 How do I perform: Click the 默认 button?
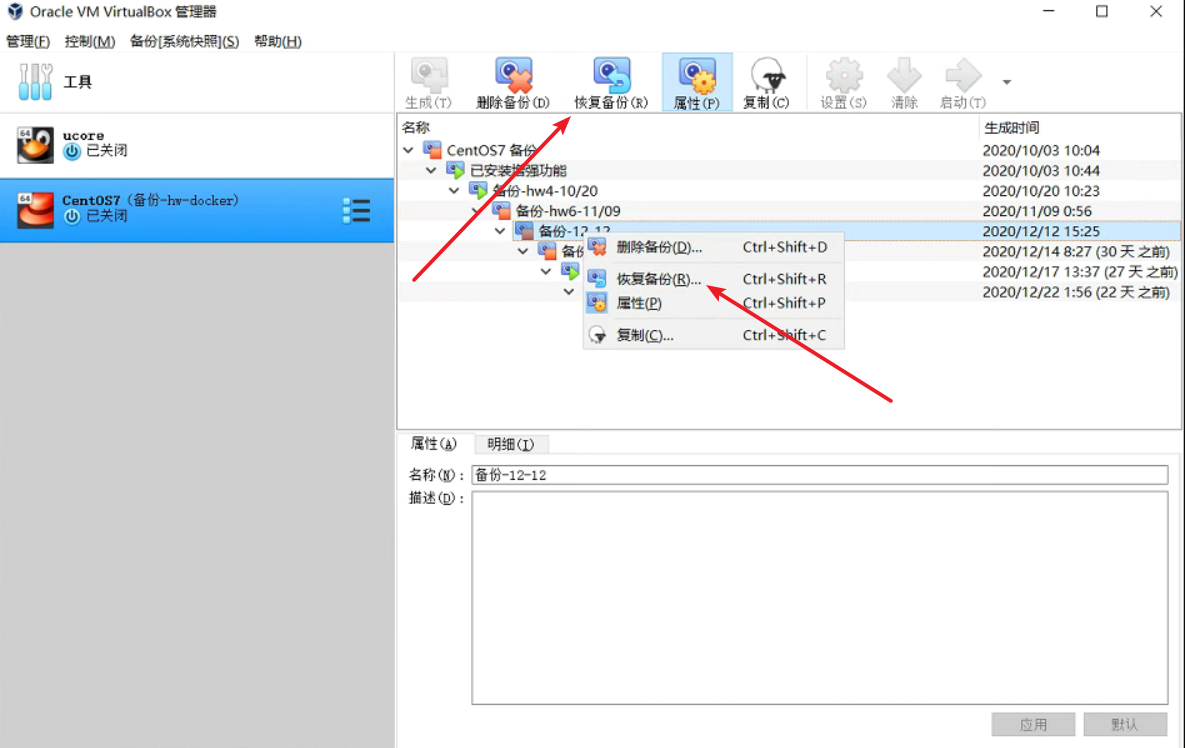[1125, 725]
